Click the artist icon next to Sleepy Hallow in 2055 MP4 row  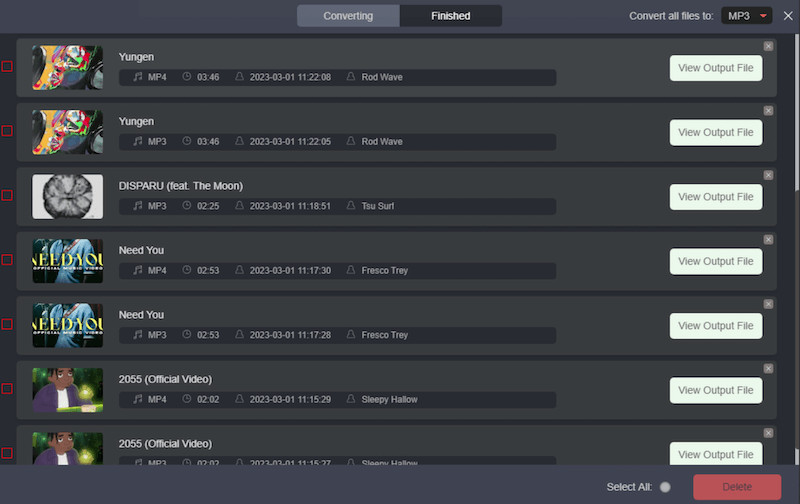point(351,399)
